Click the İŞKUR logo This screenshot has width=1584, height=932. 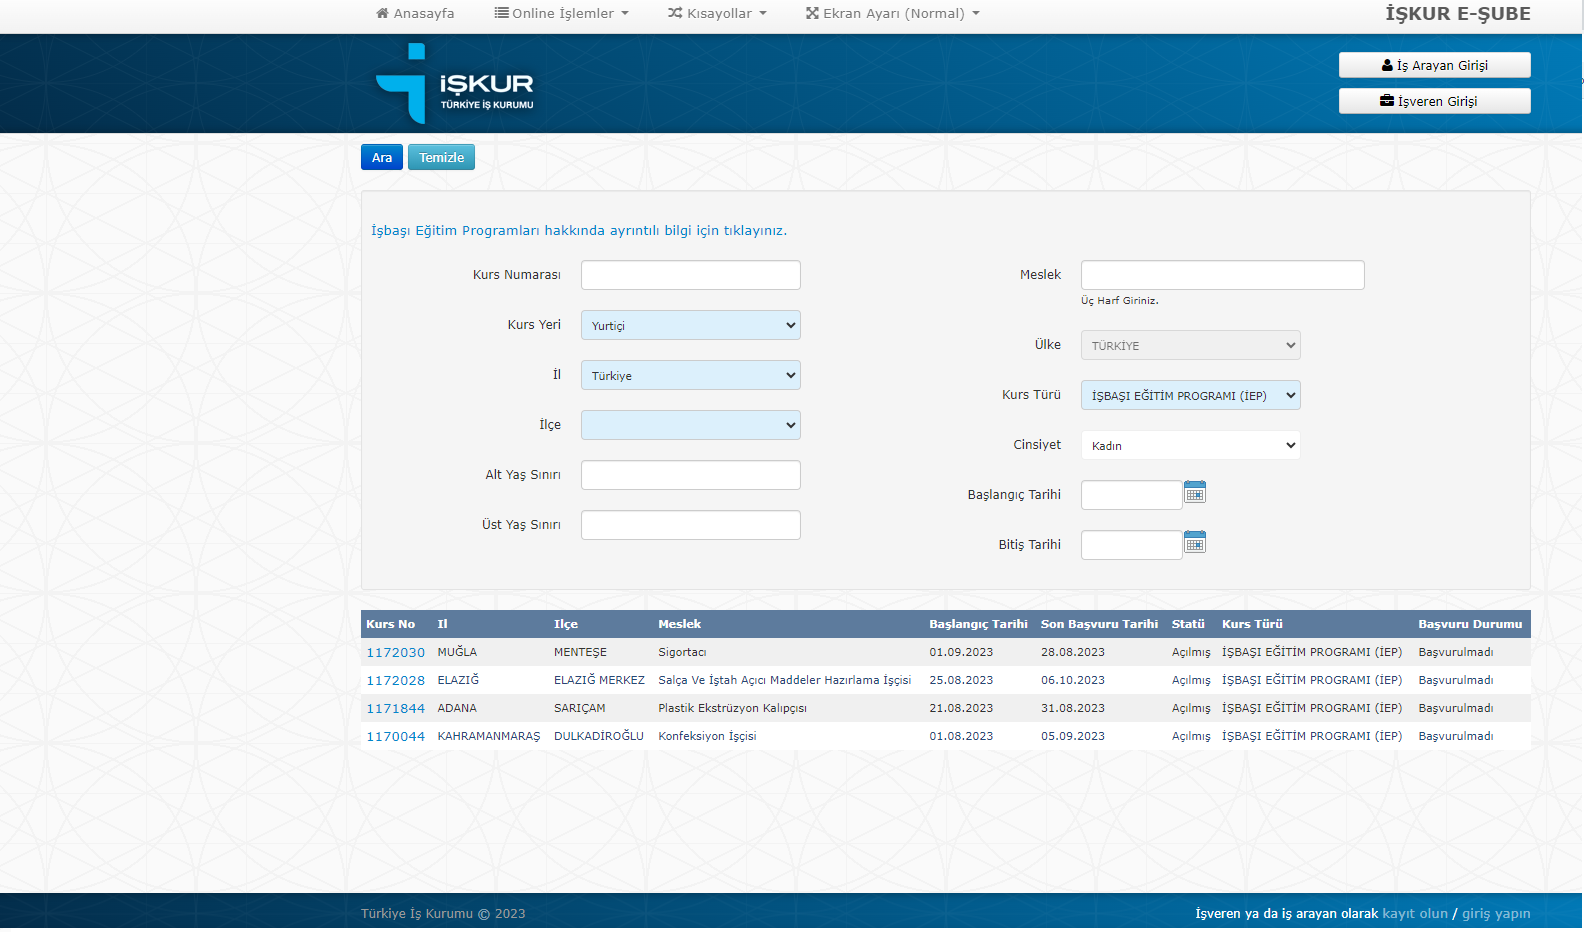click(455, 85)
